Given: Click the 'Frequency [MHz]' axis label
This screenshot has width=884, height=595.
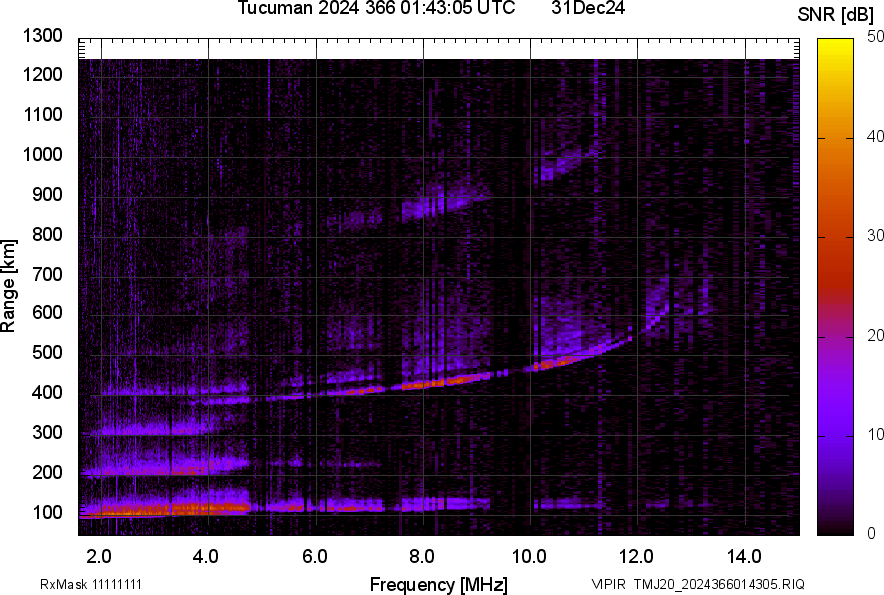Looking at the screenshot, I should pos(439,584).
